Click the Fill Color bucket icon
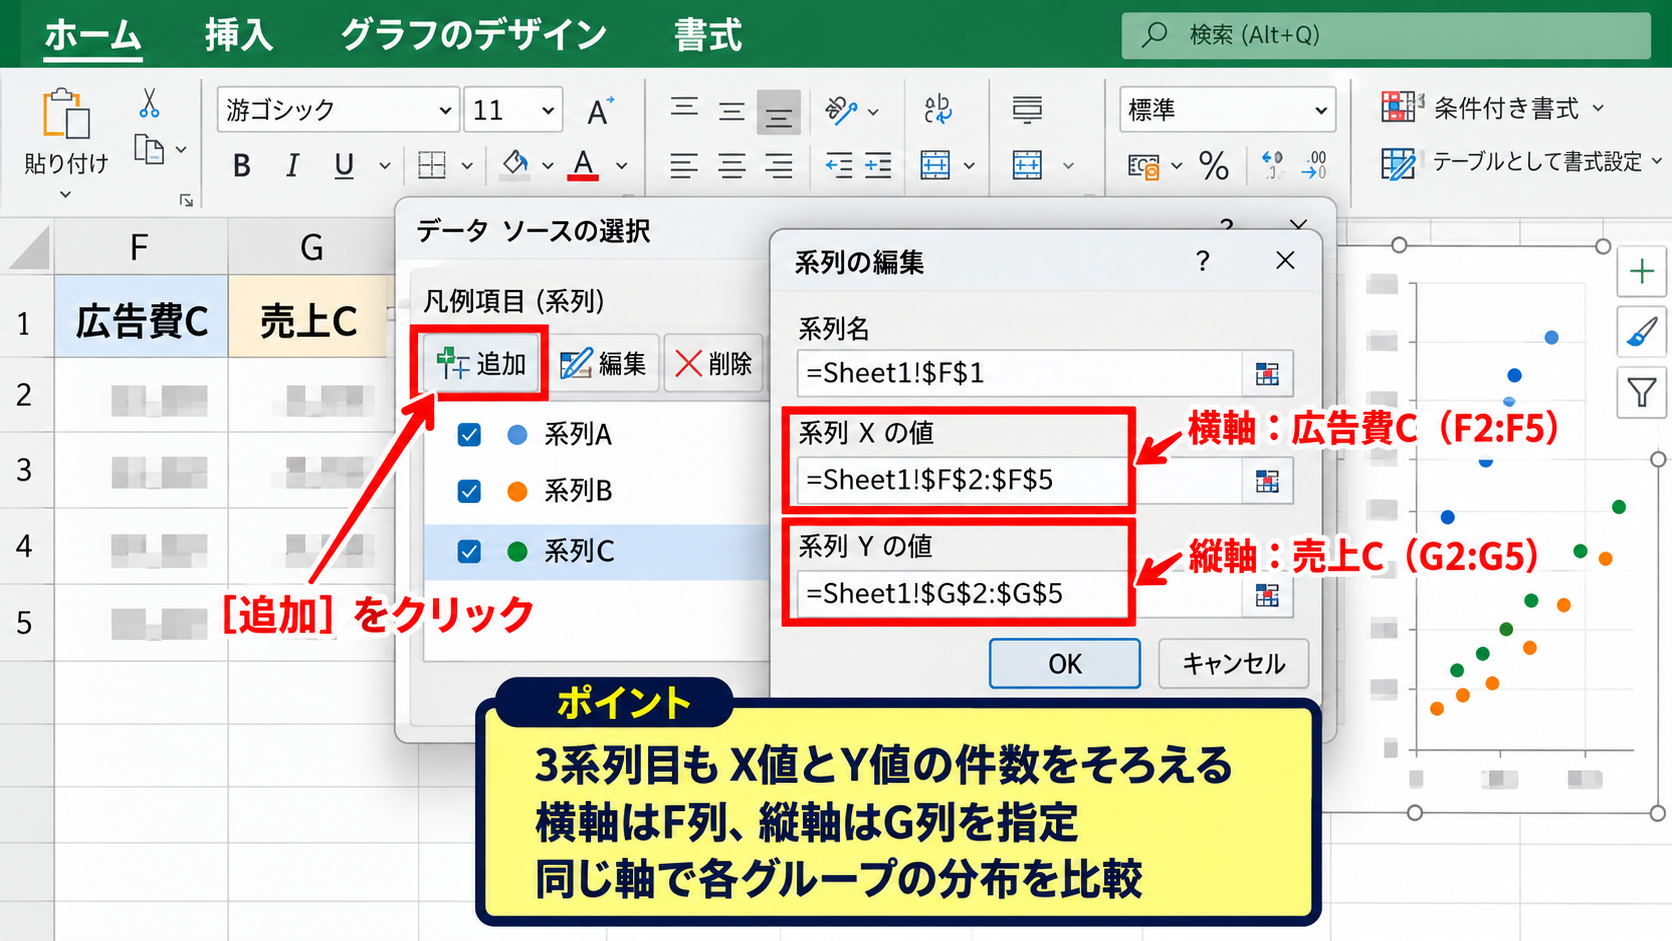1672x941 pixels. [515, 165]
